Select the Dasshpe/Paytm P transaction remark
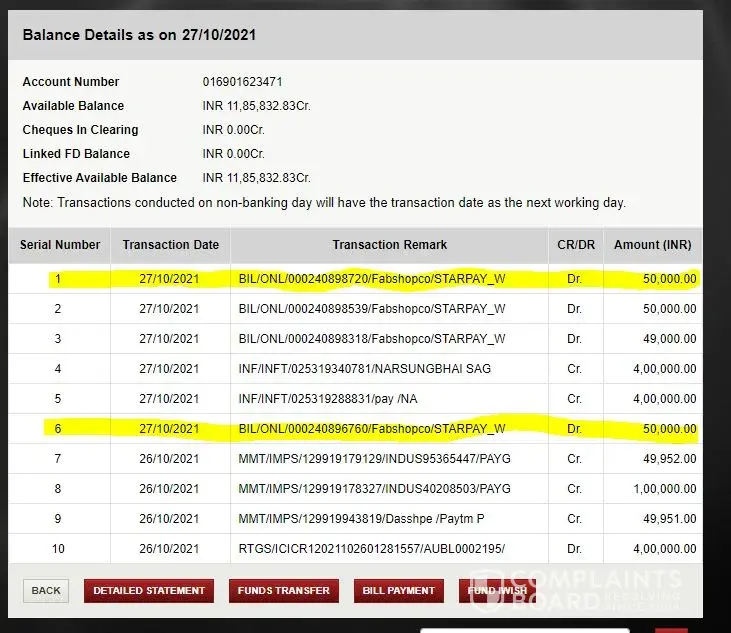The image size is (731, 633). [361, 519]
